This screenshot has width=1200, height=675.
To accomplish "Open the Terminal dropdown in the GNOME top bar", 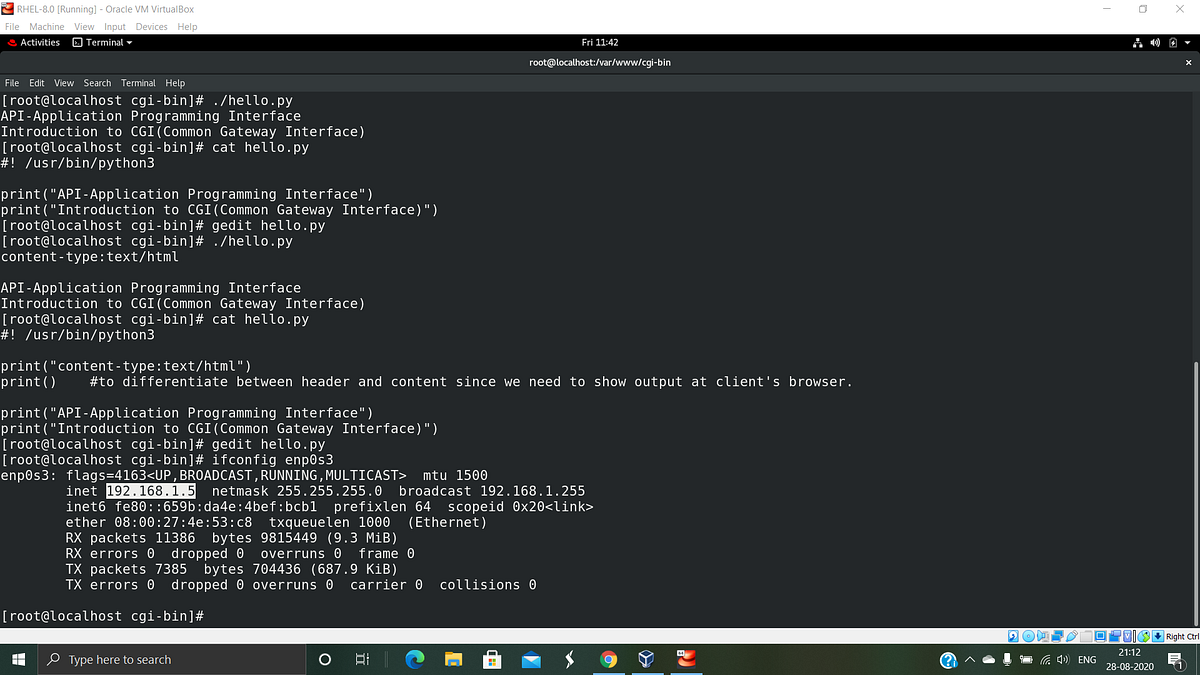I will [x=101, y=42].
